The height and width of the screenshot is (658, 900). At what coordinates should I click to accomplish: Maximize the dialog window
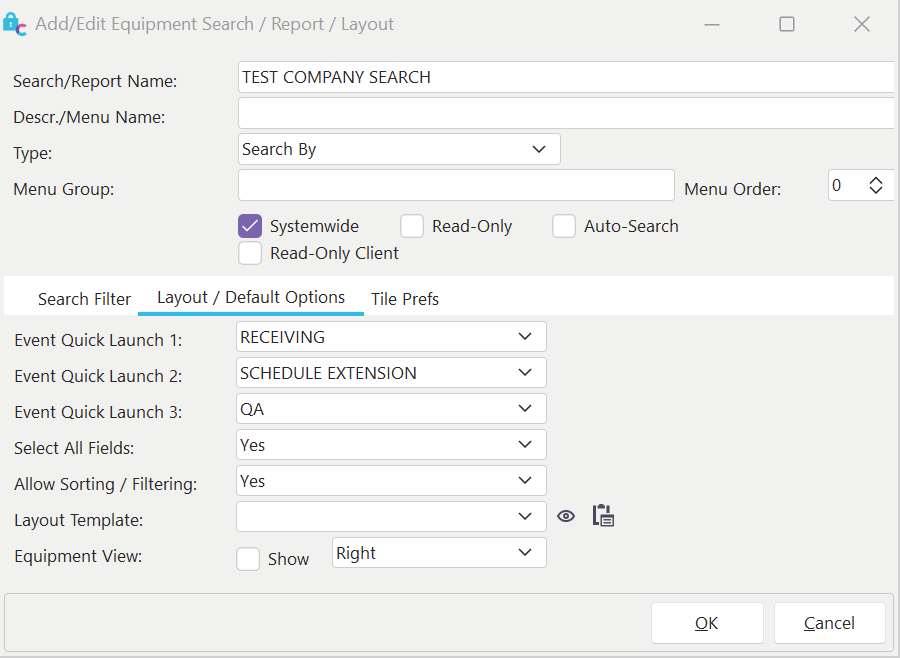tap(787, 24)
